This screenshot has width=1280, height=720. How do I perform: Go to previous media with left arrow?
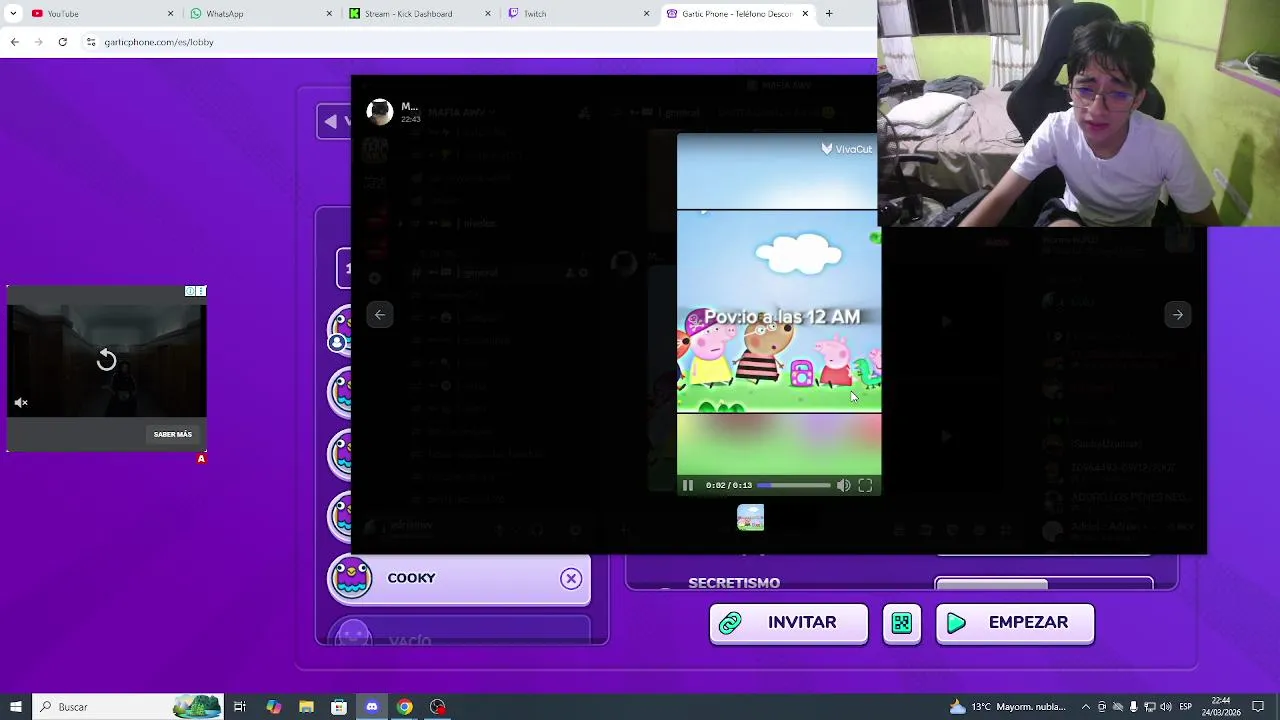coord(380,315)
